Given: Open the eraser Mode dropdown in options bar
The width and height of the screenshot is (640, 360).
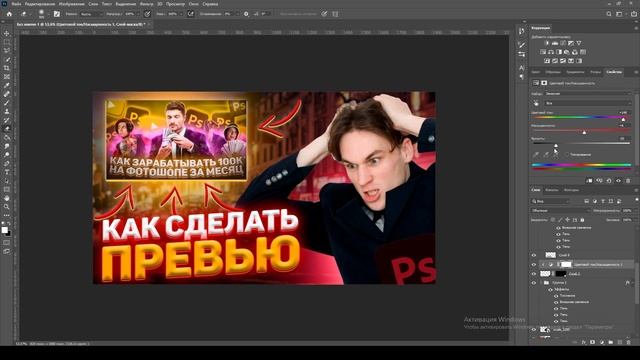Looking at the screenshot, I should pos(91,14).
